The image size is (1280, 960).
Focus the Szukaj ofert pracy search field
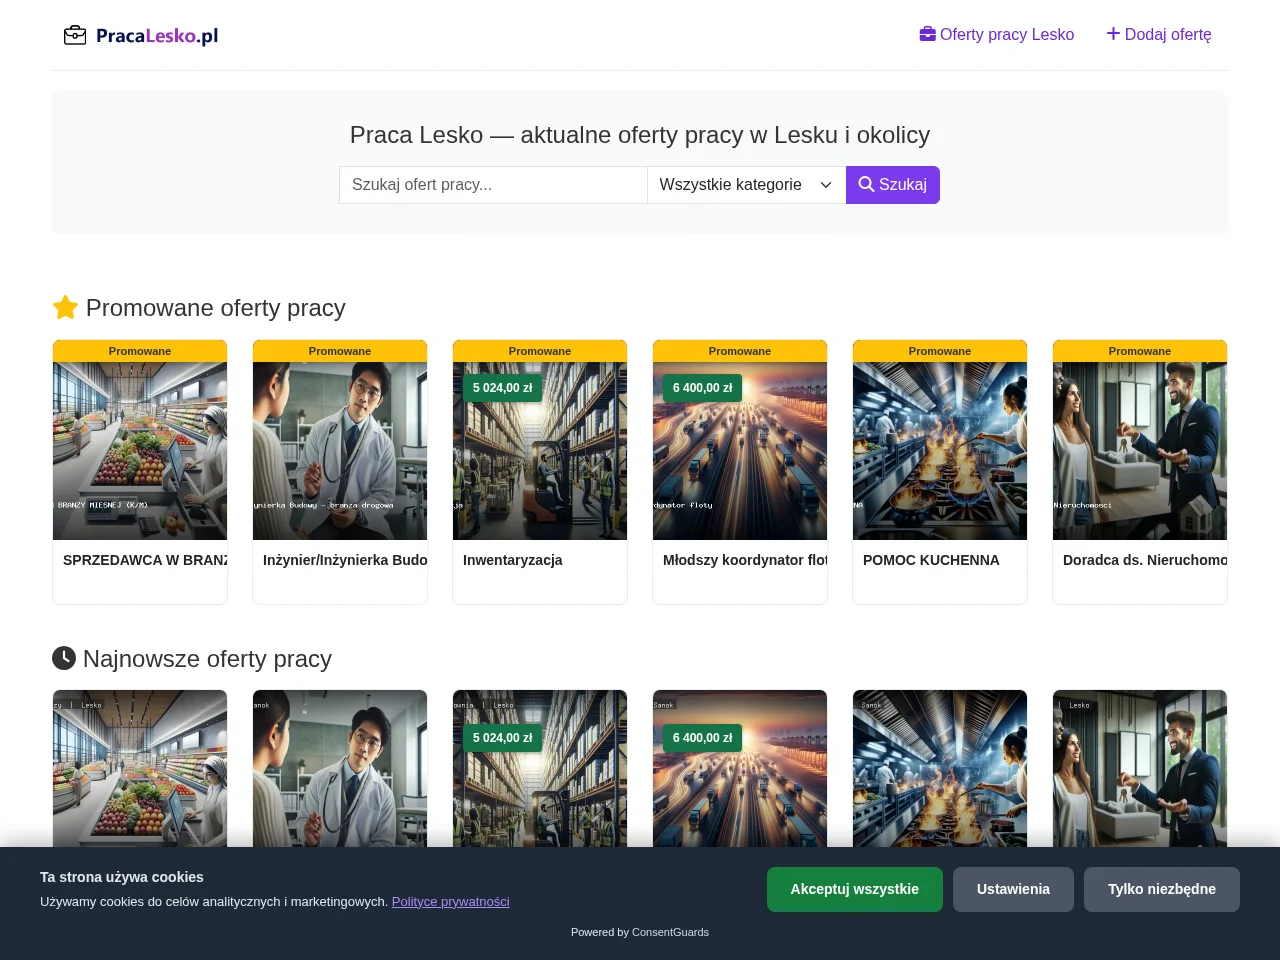point(493,185)
